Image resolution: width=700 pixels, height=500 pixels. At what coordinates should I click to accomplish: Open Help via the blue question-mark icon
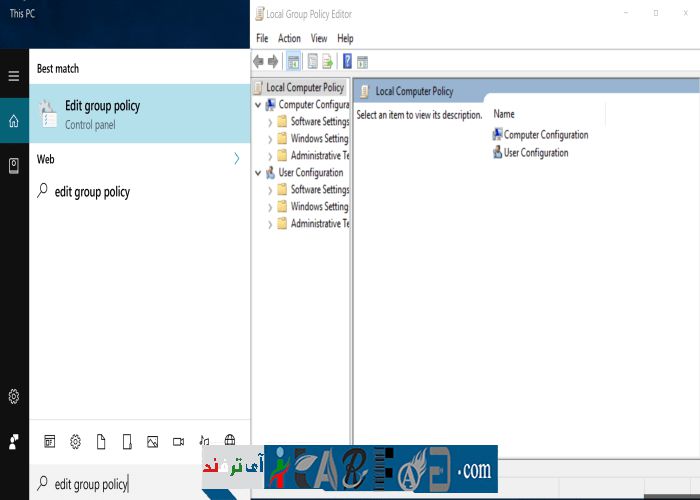[347, 62]
